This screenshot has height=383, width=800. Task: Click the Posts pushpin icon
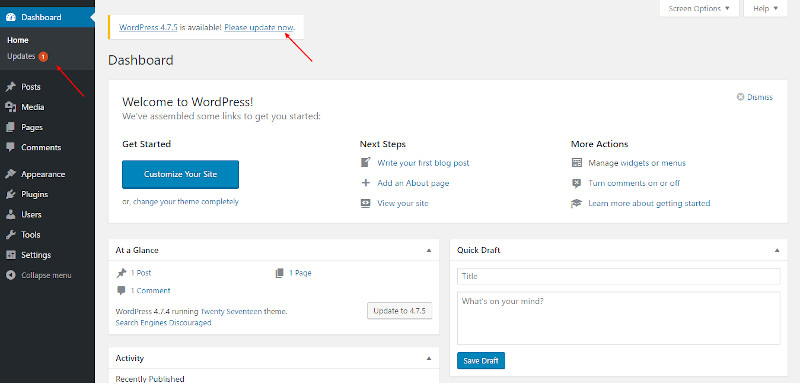tap(10, 87)
